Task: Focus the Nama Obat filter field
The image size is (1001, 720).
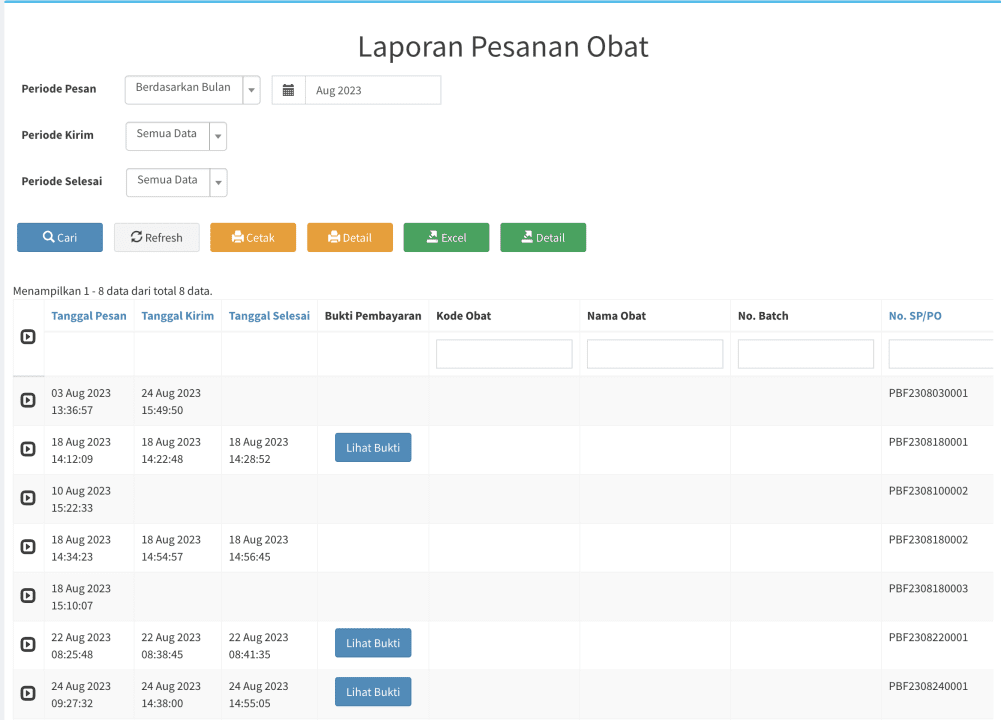Action: coord(655,354)
